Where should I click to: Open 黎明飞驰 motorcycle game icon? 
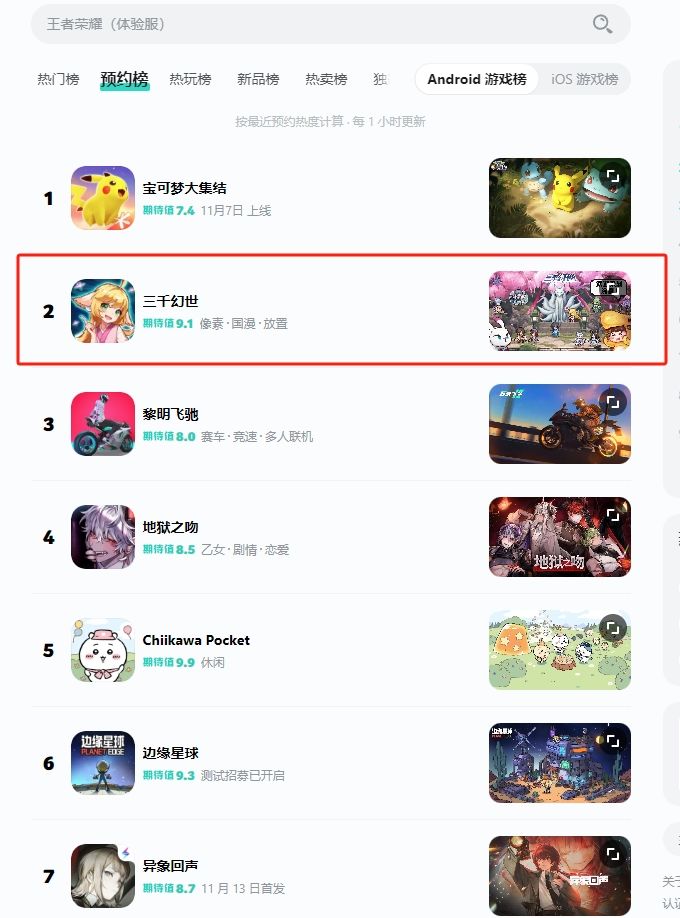103,424
